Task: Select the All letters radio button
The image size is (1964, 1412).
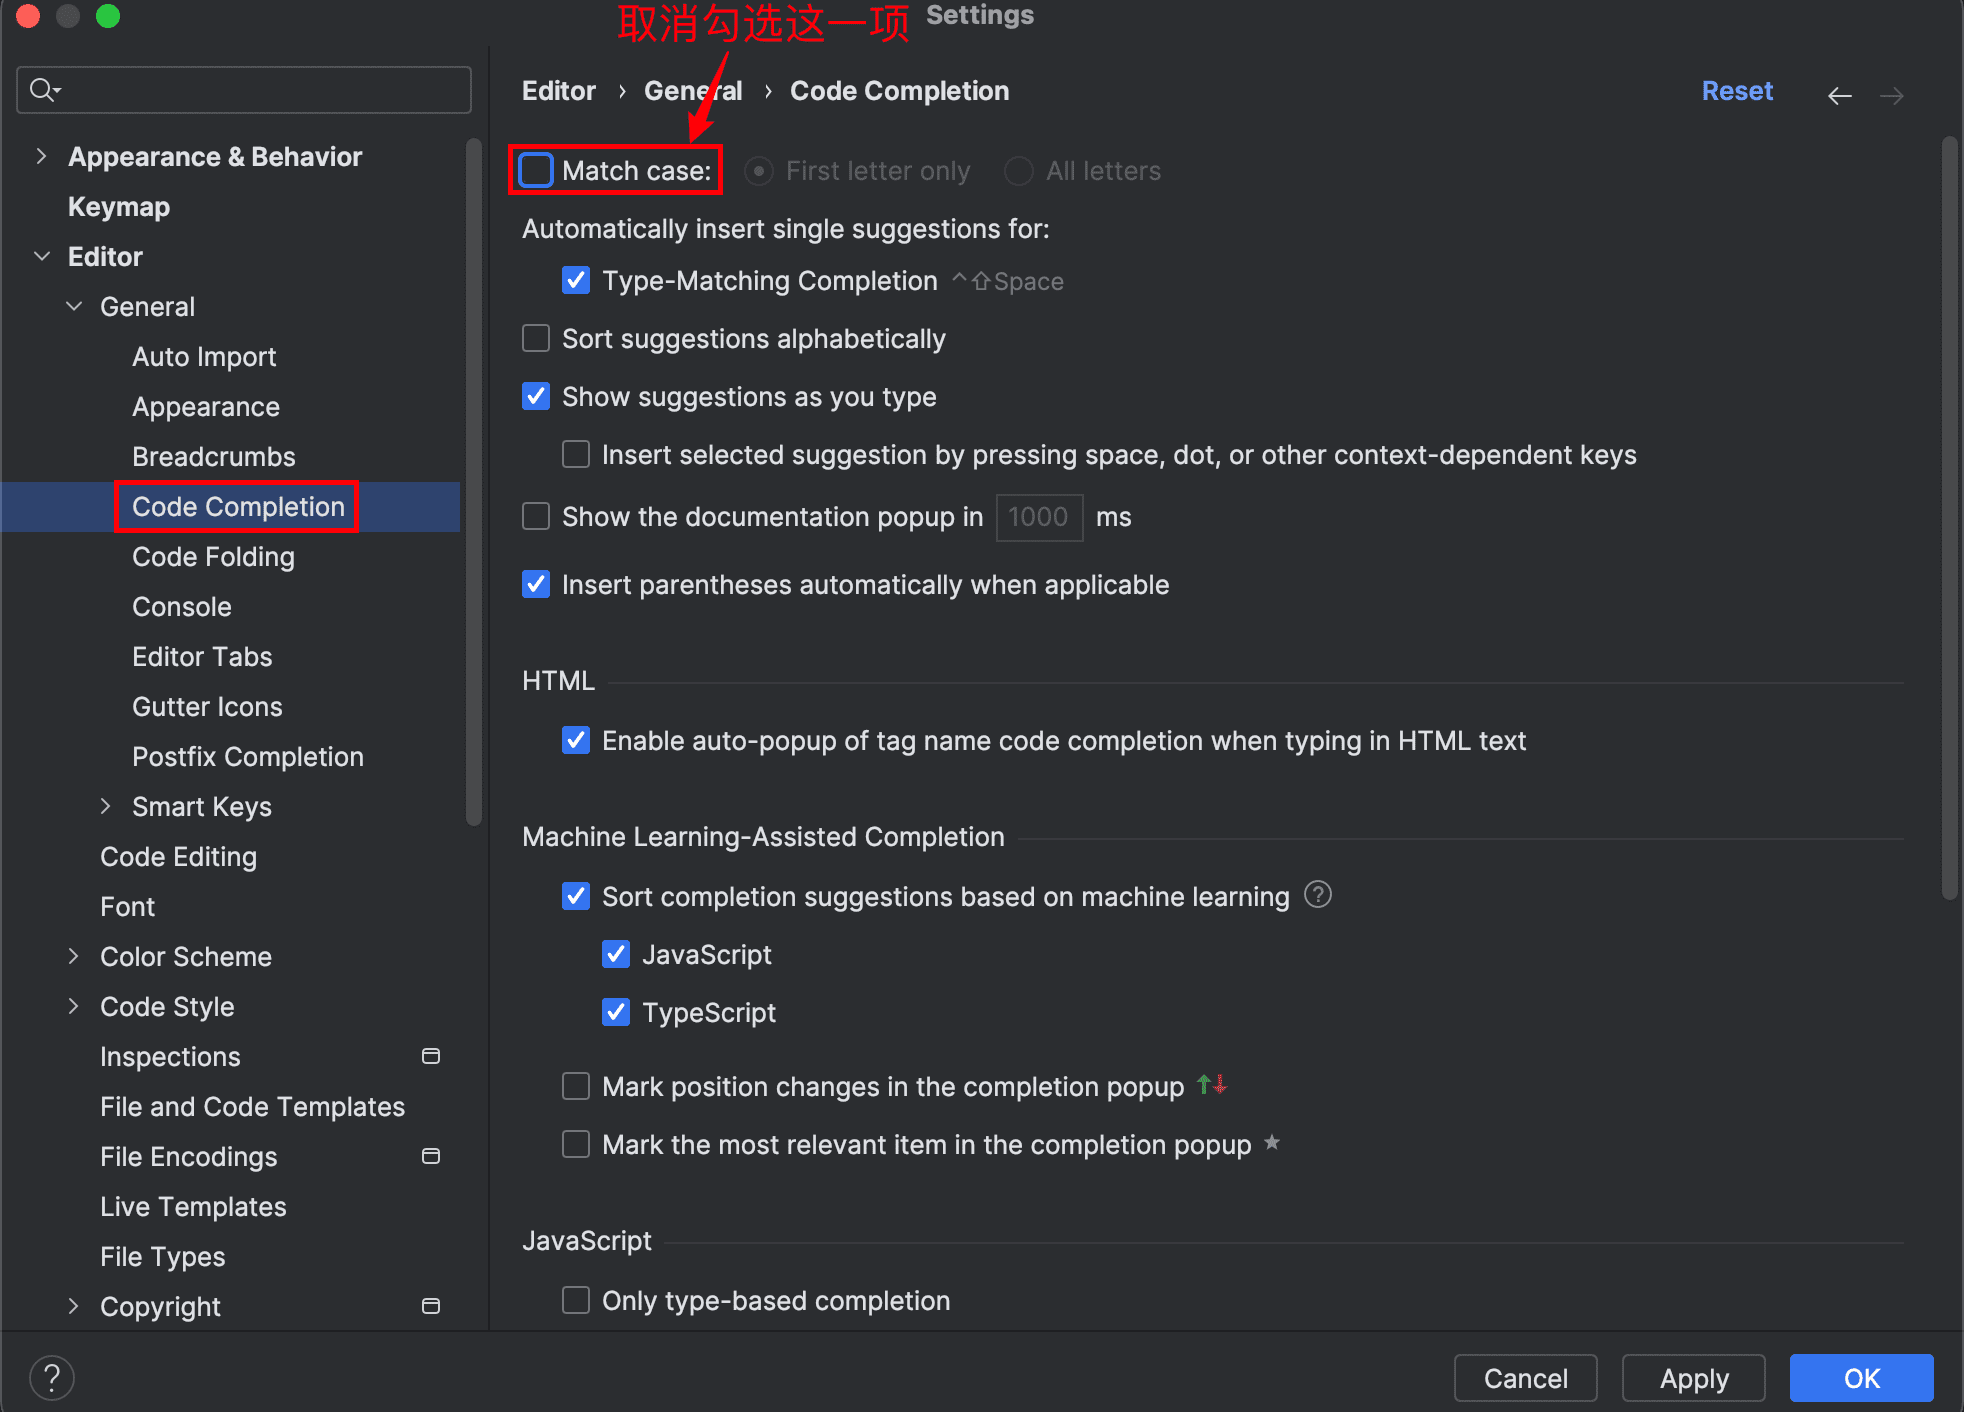Action: click(1018, 171)
